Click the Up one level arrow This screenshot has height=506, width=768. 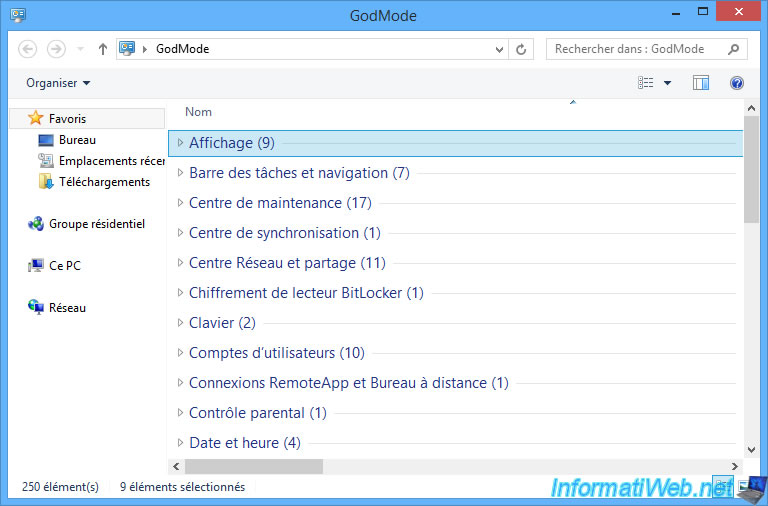pyautogui.click(x=103, y=49)
